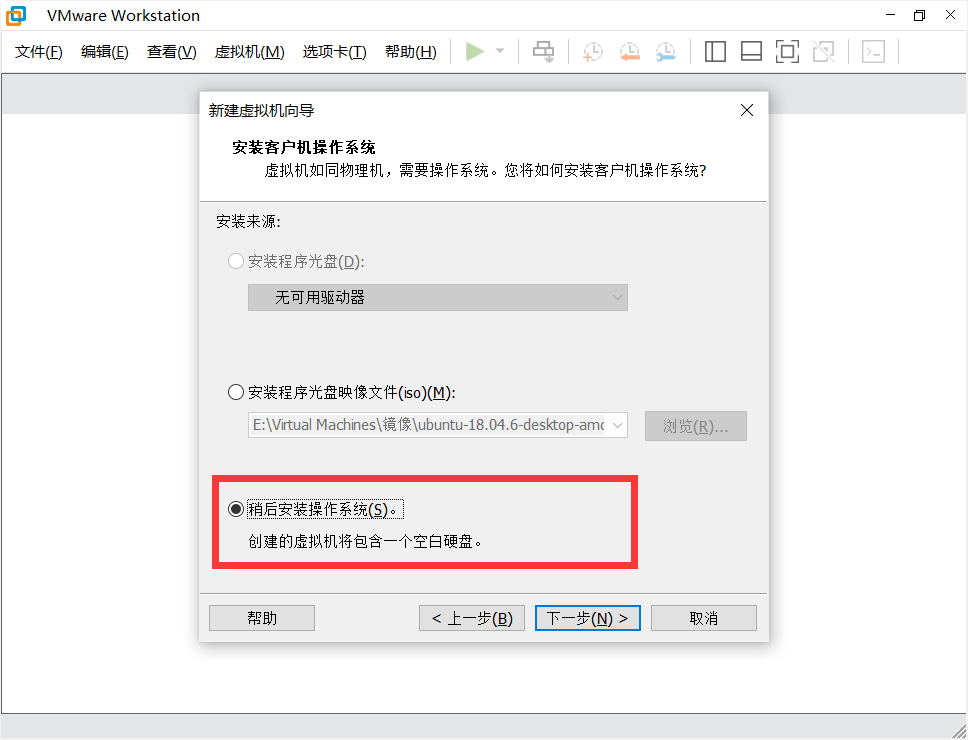Click the 安装客户机操作系统 heading text
This screenshot has width=968, height=740.
304,148
